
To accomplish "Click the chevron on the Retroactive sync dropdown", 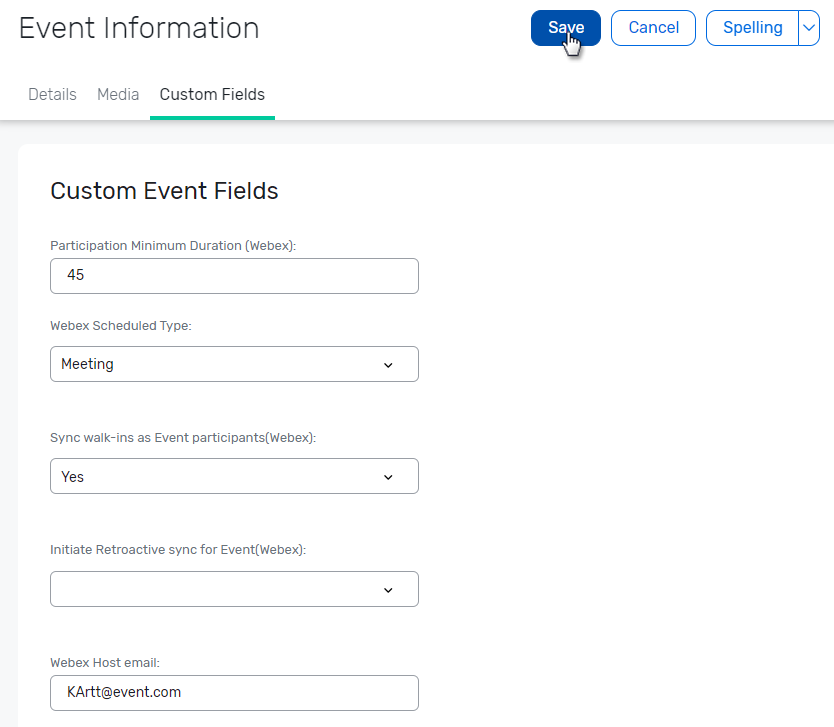I will pos(388,589).
